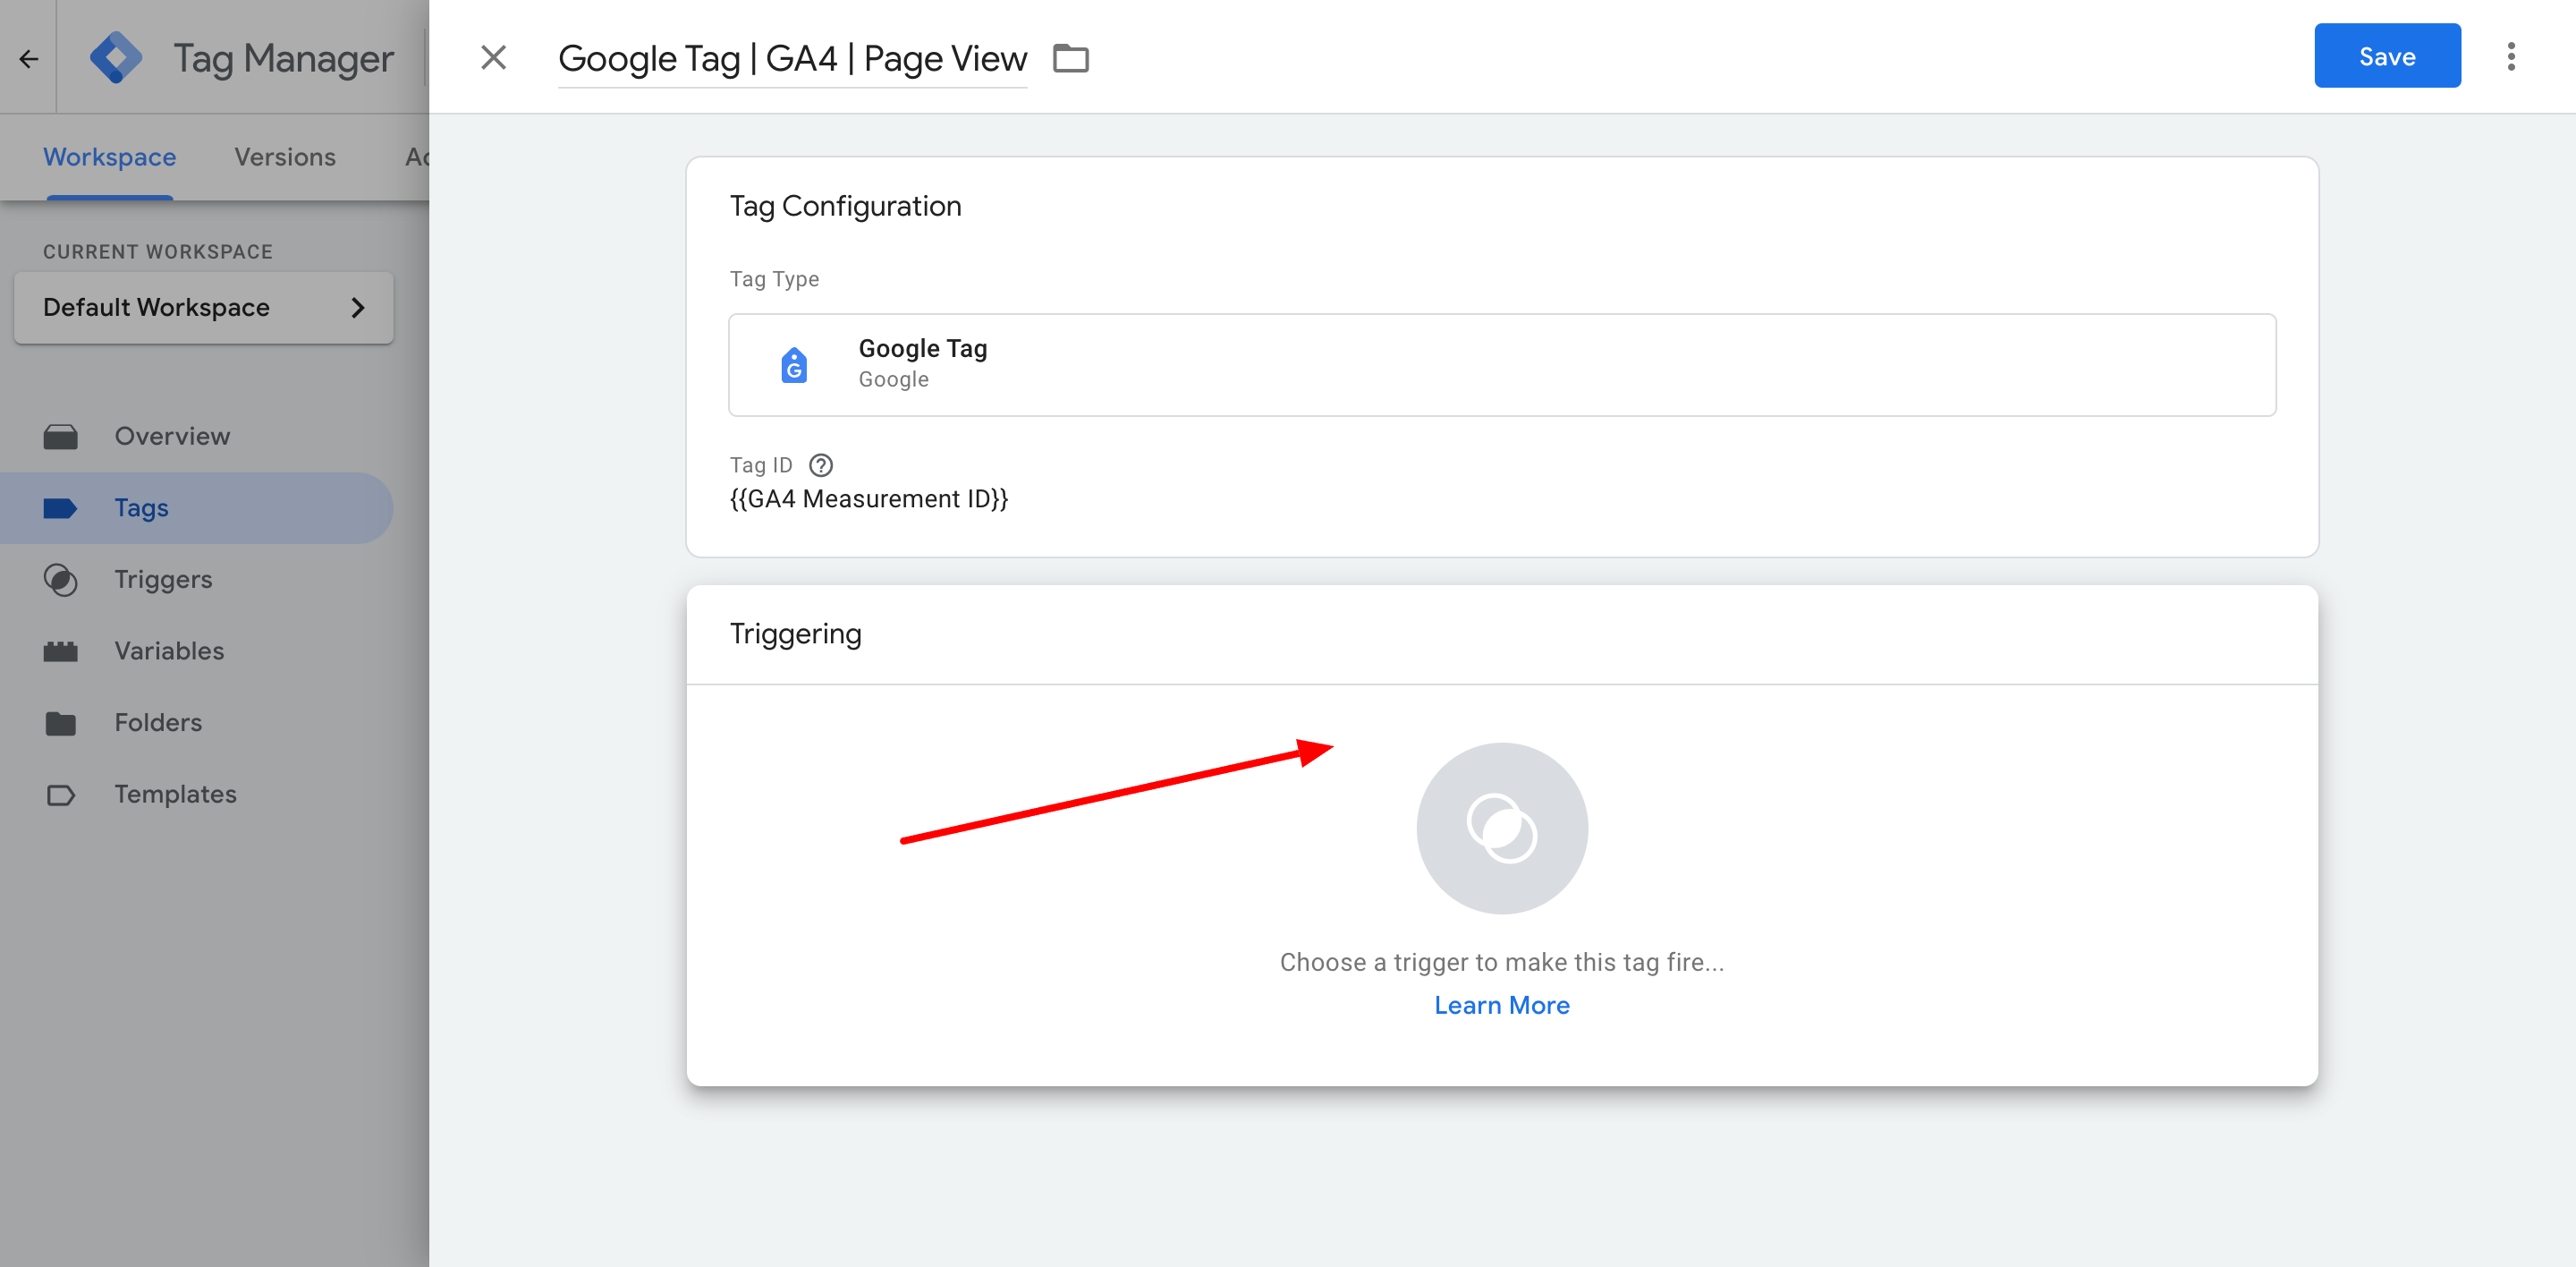Open the three-dot more options menu
Screen dimensions: 2576x1267
pos(2511,56)
